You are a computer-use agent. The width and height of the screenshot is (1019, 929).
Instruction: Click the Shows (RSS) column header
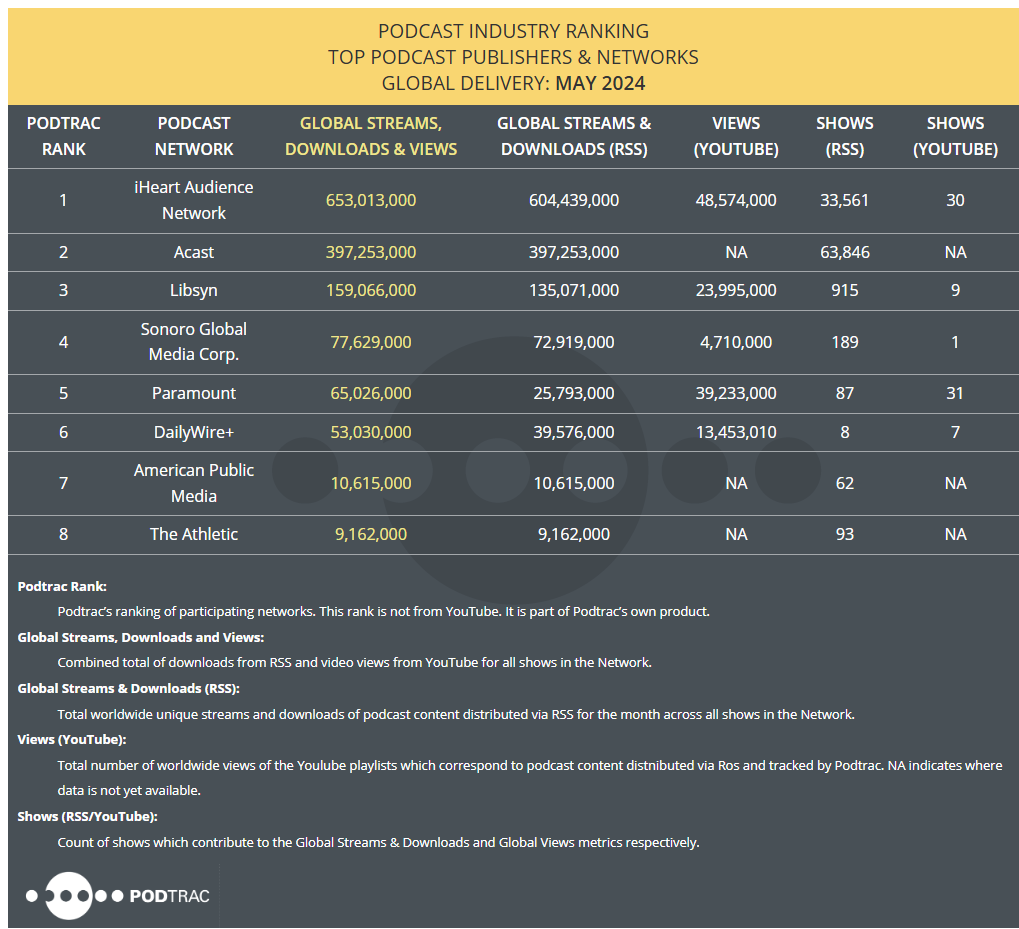pyautogui.click(x=845, y=136)
